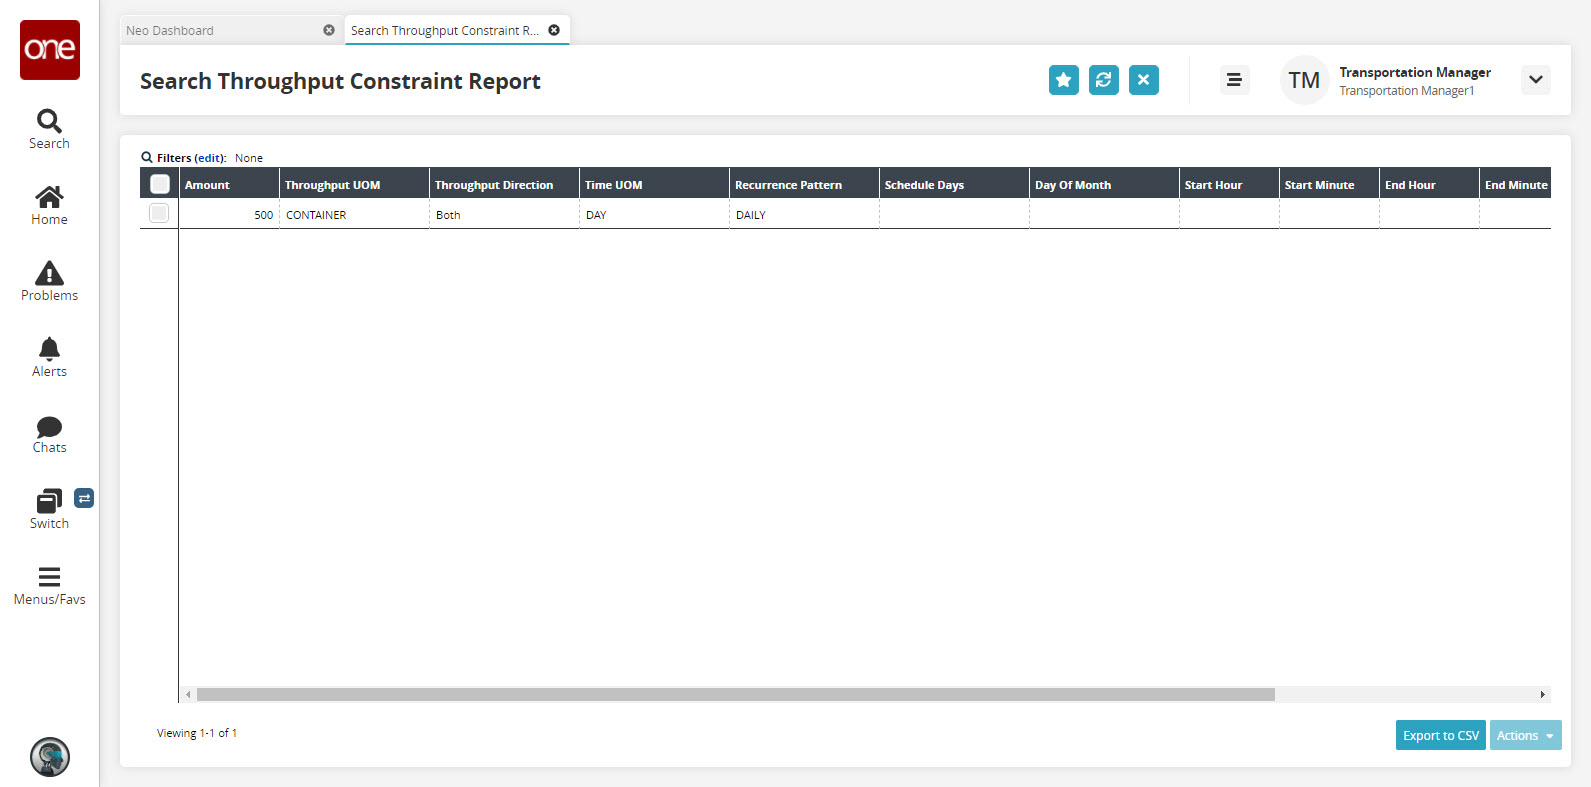The height and width of the screenshot is (787, 1591).
Task: Add report to favorites with star icon
Action: point(1064,80)
